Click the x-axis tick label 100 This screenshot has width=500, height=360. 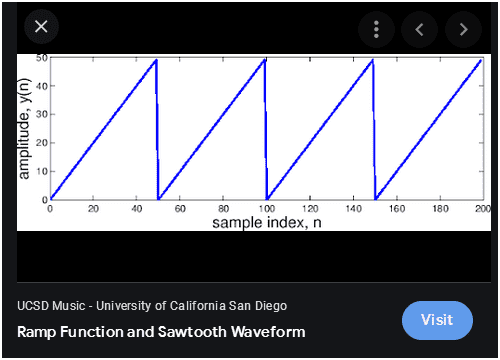point(267,209)
